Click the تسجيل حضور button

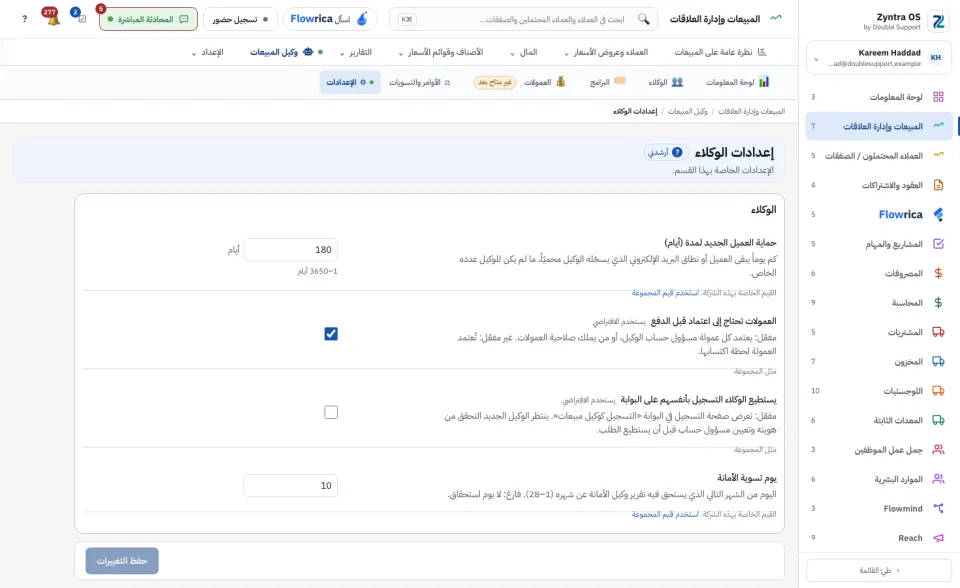(240, 19)
